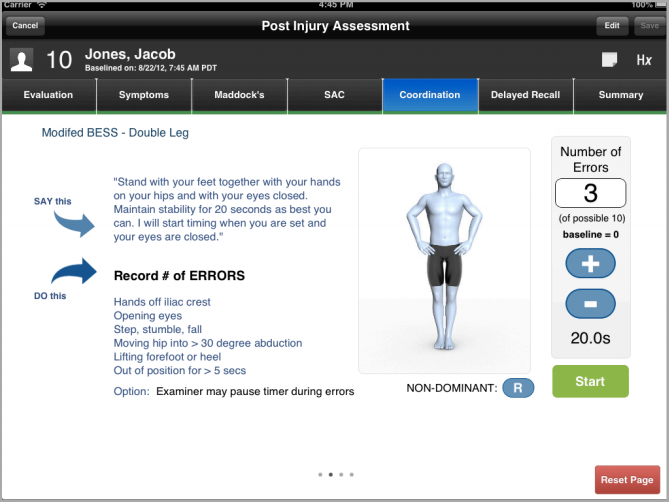The width and height of the screenshot is (670, 502).
Task: Tap the Edit button
Action: pos(612,26)
